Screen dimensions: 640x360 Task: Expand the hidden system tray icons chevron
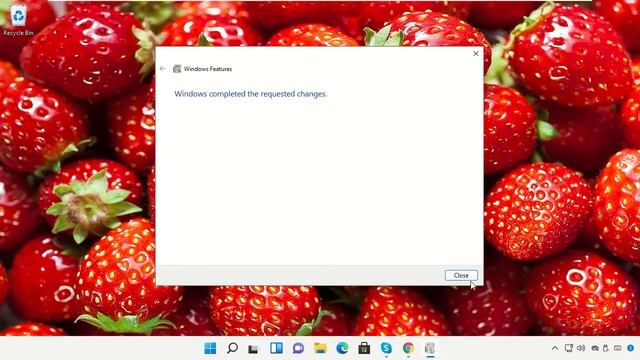(555, 348)
